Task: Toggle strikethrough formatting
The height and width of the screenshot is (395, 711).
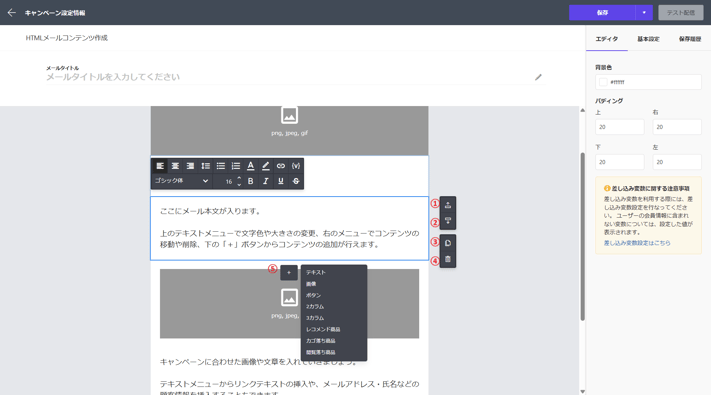Action: point(296,181)
